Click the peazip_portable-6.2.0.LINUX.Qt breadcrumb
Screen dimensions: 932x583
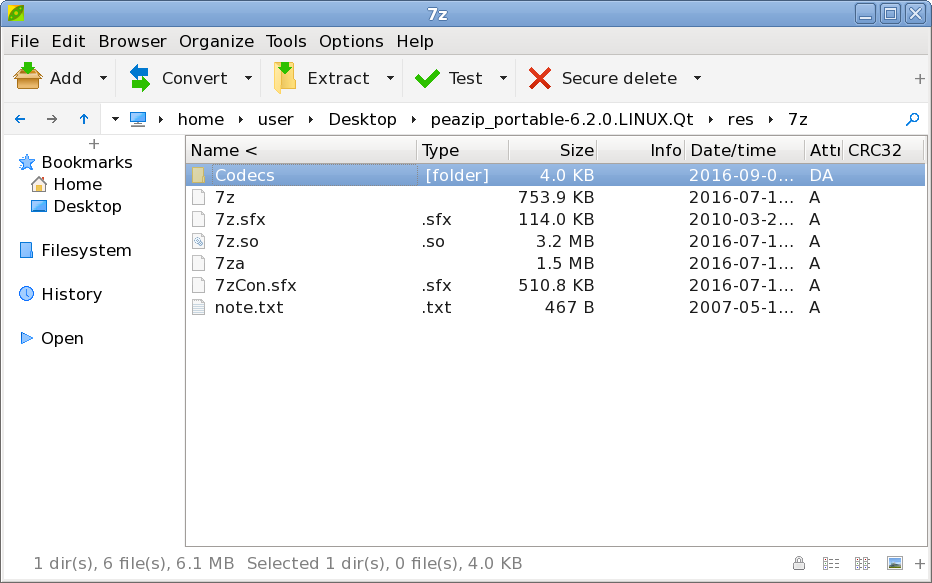click(562, 119)
